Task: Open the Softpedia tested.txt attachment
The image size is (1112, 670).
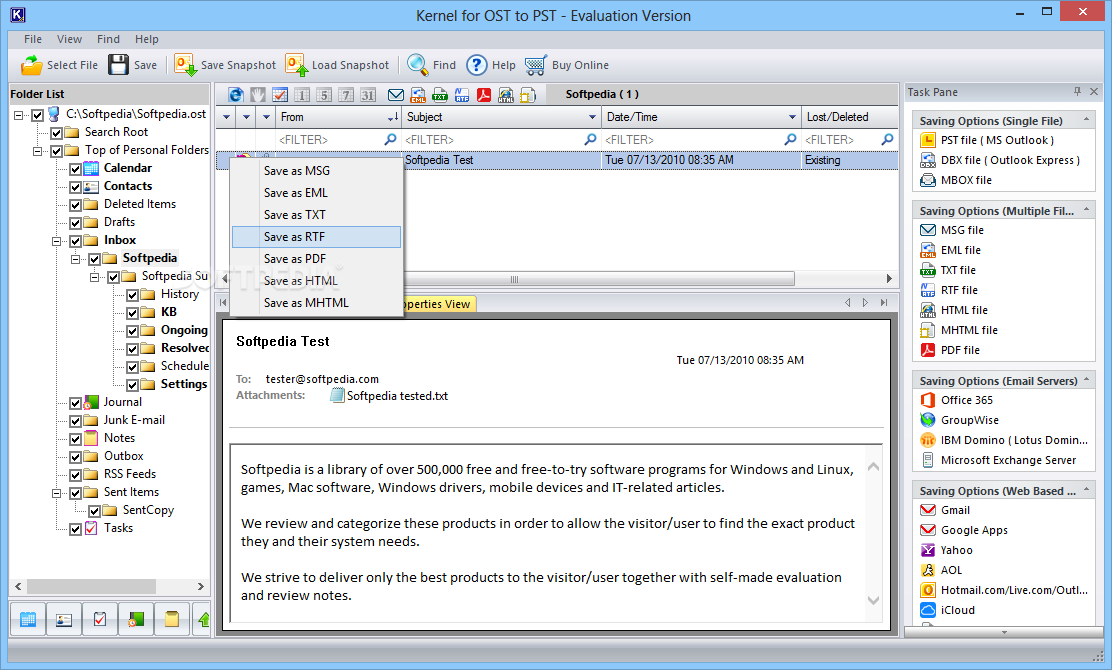Action: point(389,396)
